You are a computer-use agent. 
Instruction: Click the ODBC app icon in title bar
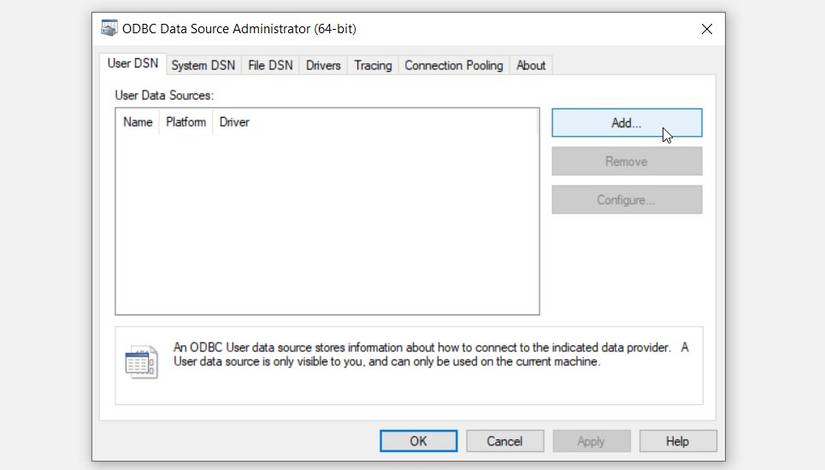coord(109,29)
